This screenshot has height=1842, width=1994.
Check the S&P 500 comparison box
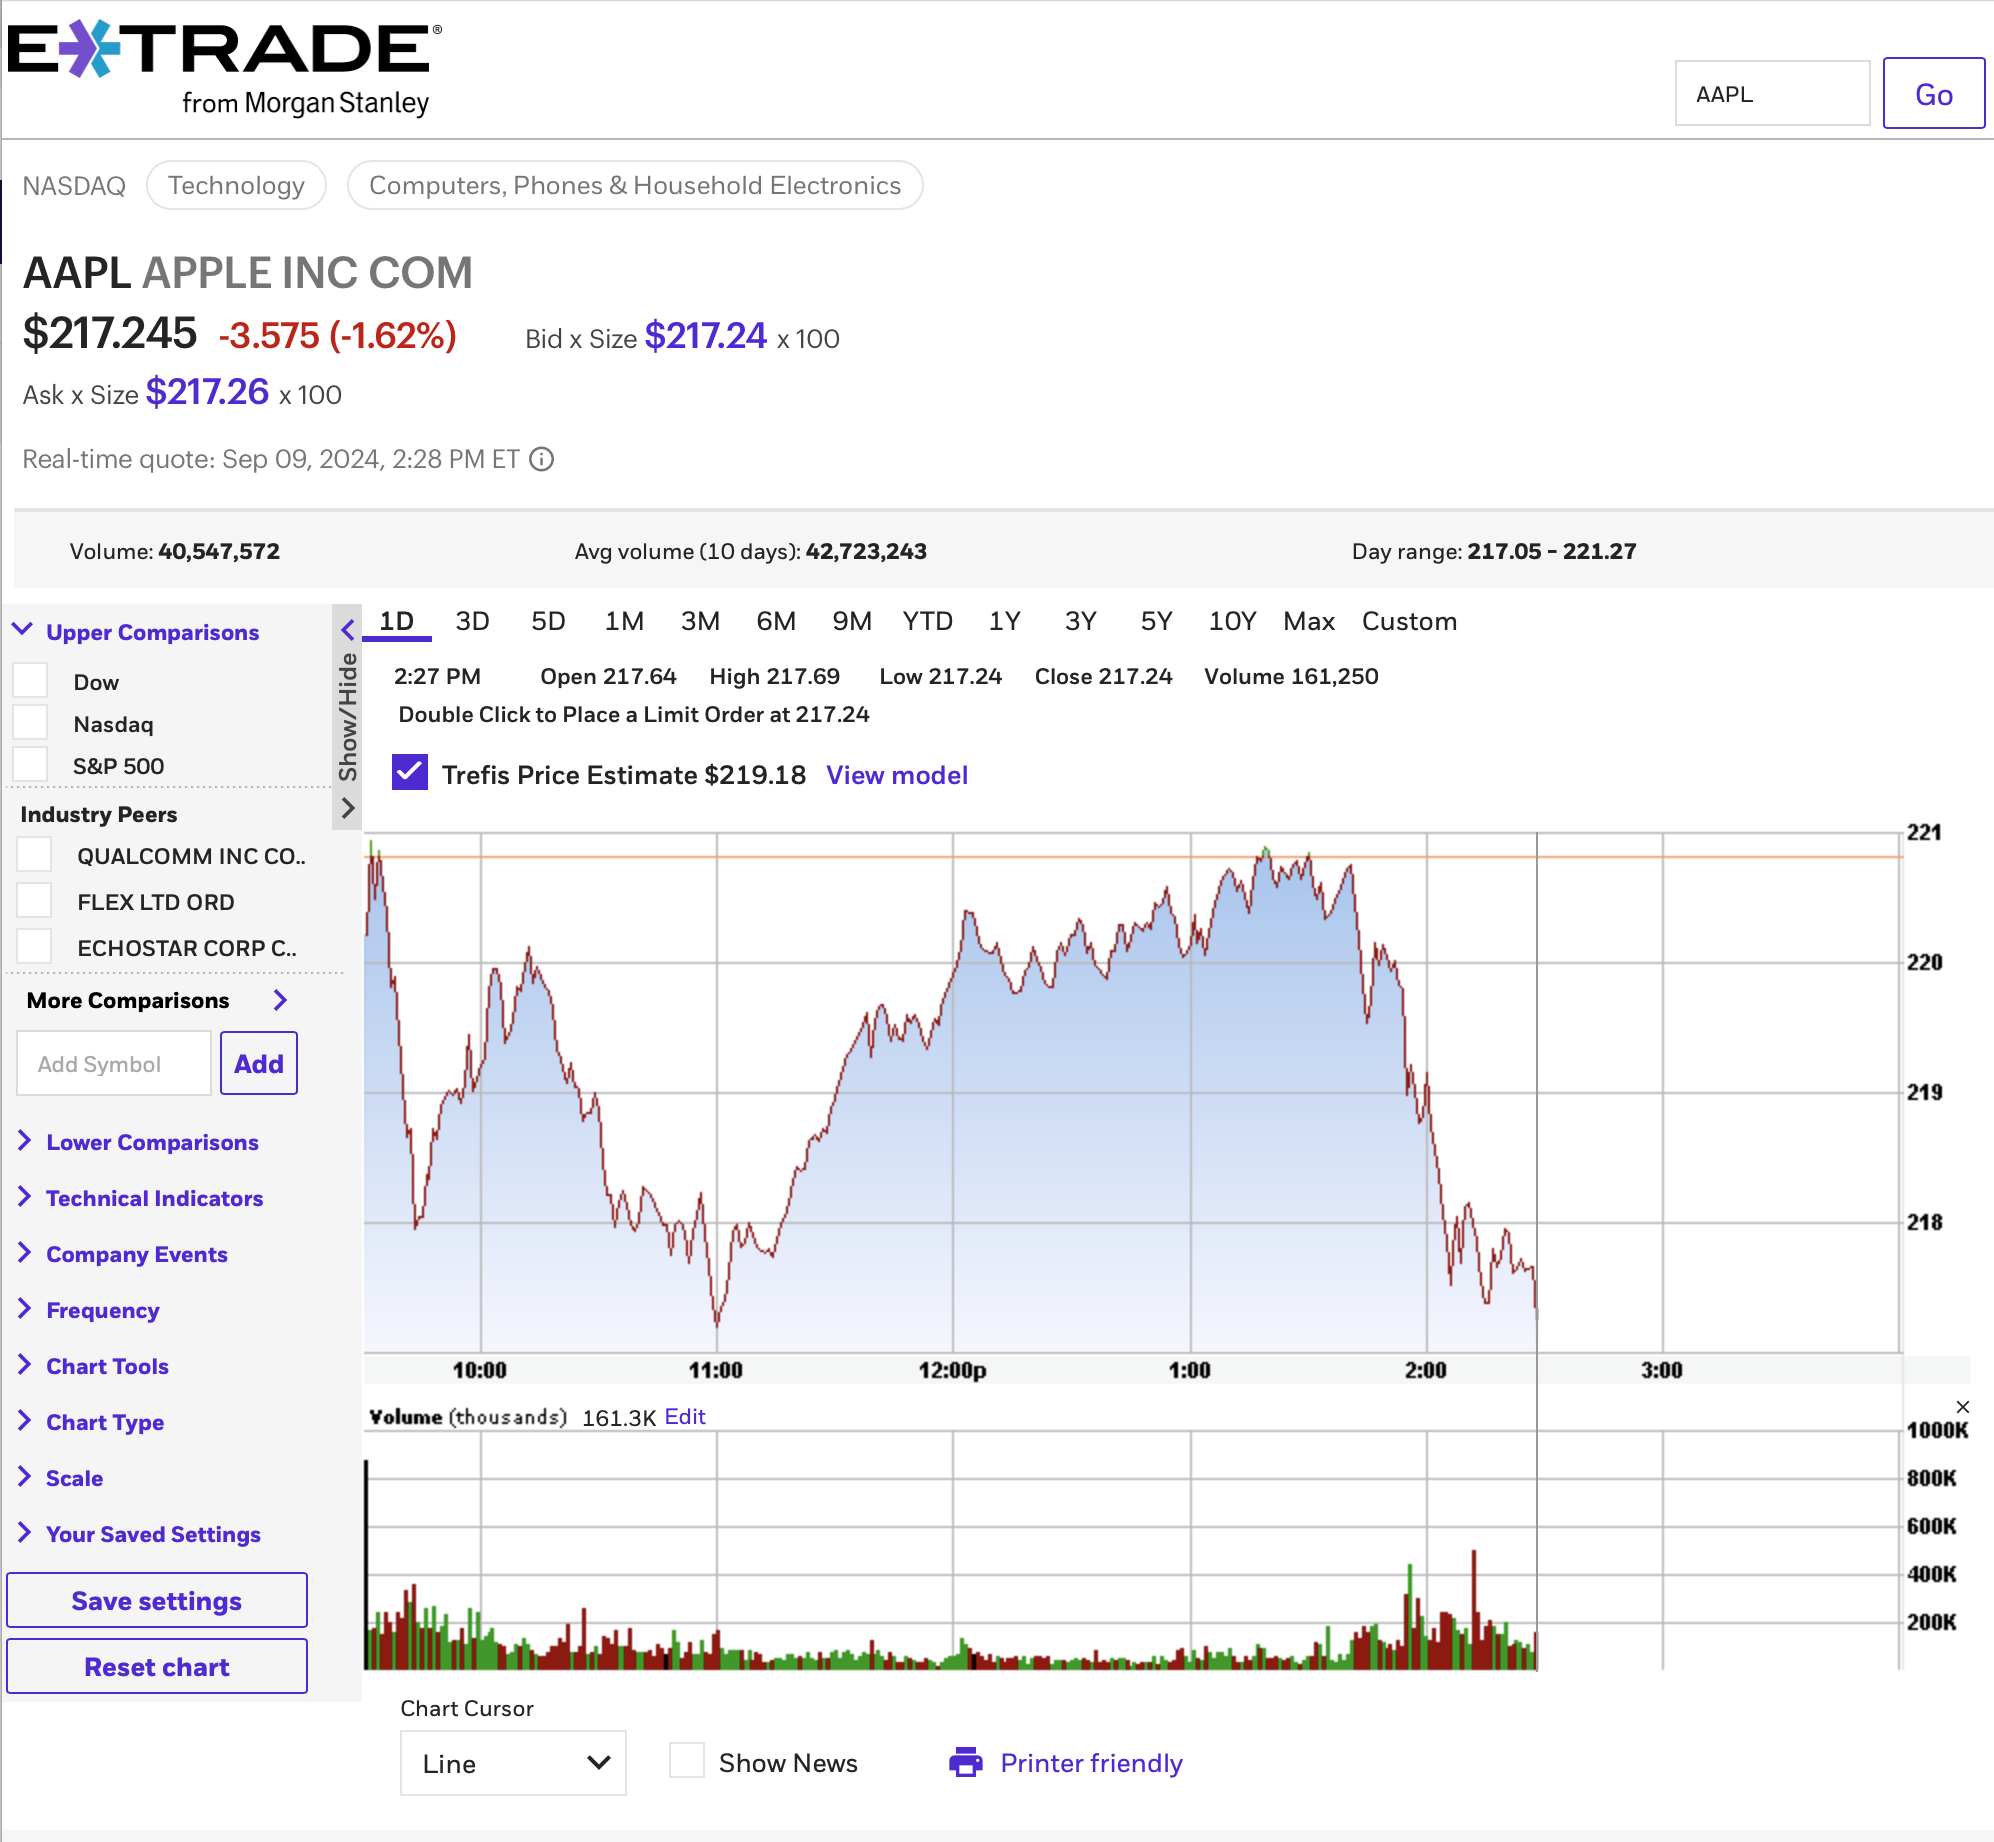[x=31, y=764]
